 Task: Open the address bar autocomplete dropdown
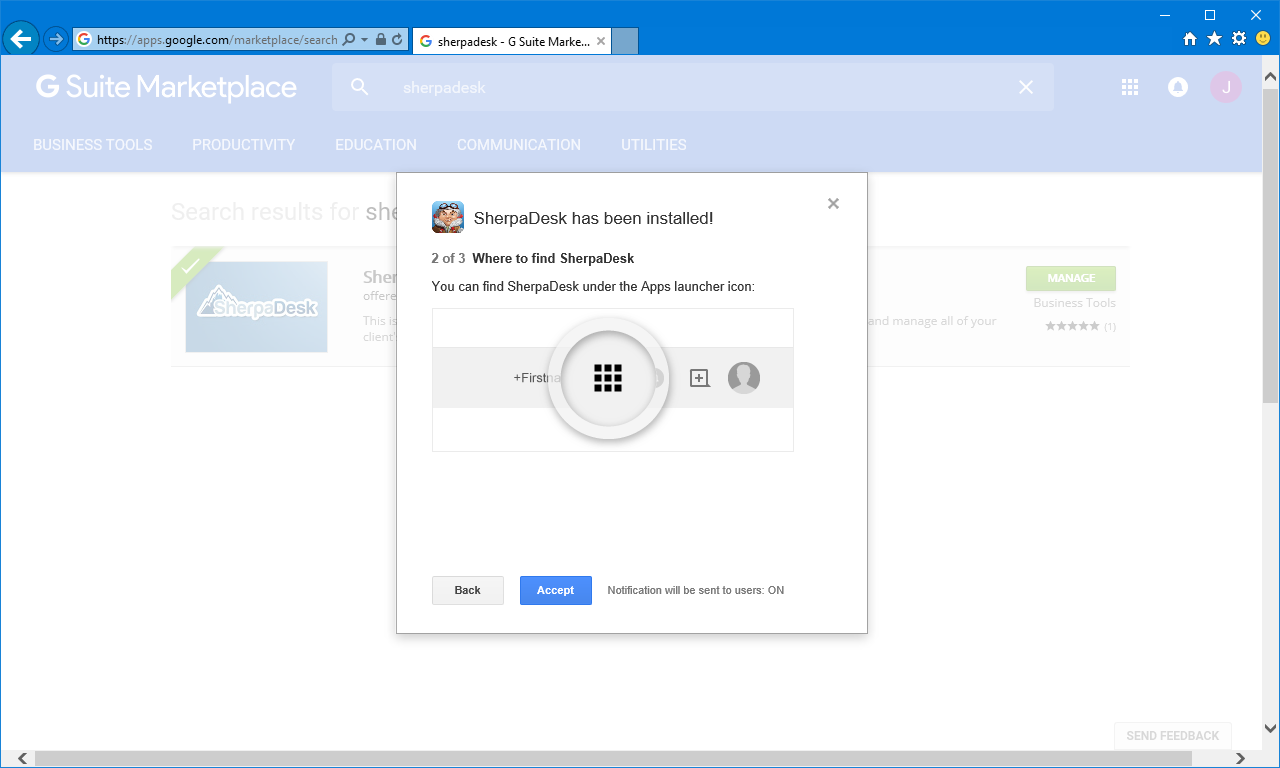(x=366, y=40)
